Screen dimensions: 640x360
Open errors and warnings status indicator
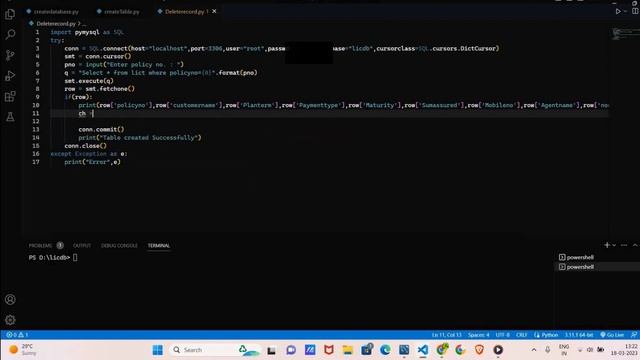tap(17, 335)
